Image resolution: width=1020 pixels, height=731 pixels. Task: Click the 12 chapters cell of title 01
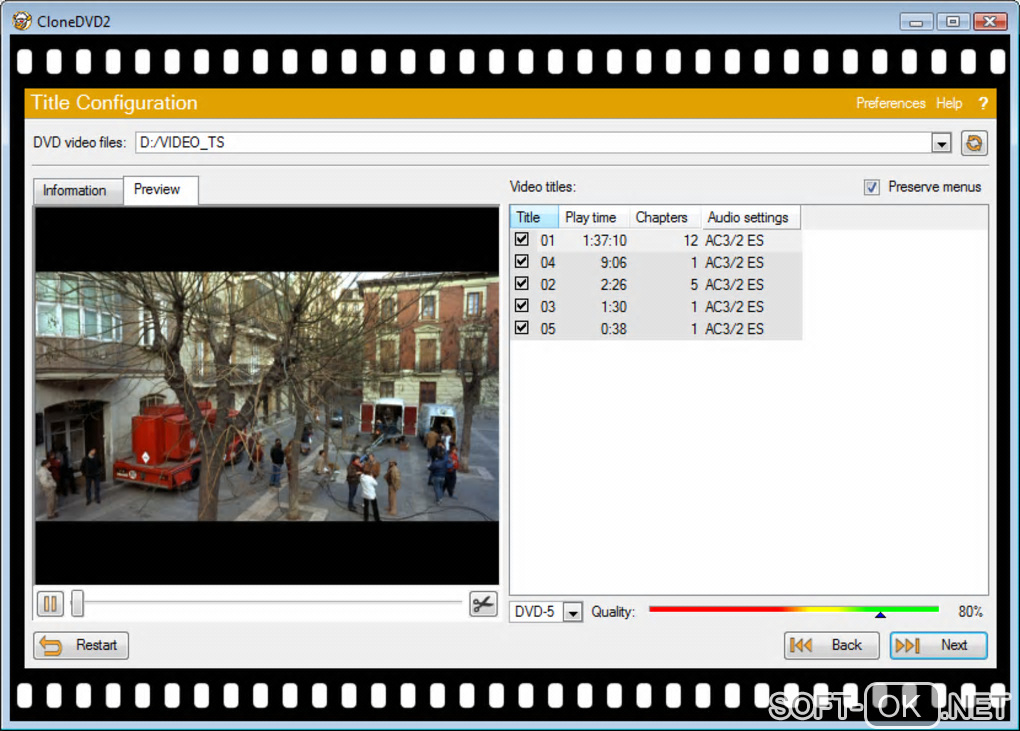690,241
